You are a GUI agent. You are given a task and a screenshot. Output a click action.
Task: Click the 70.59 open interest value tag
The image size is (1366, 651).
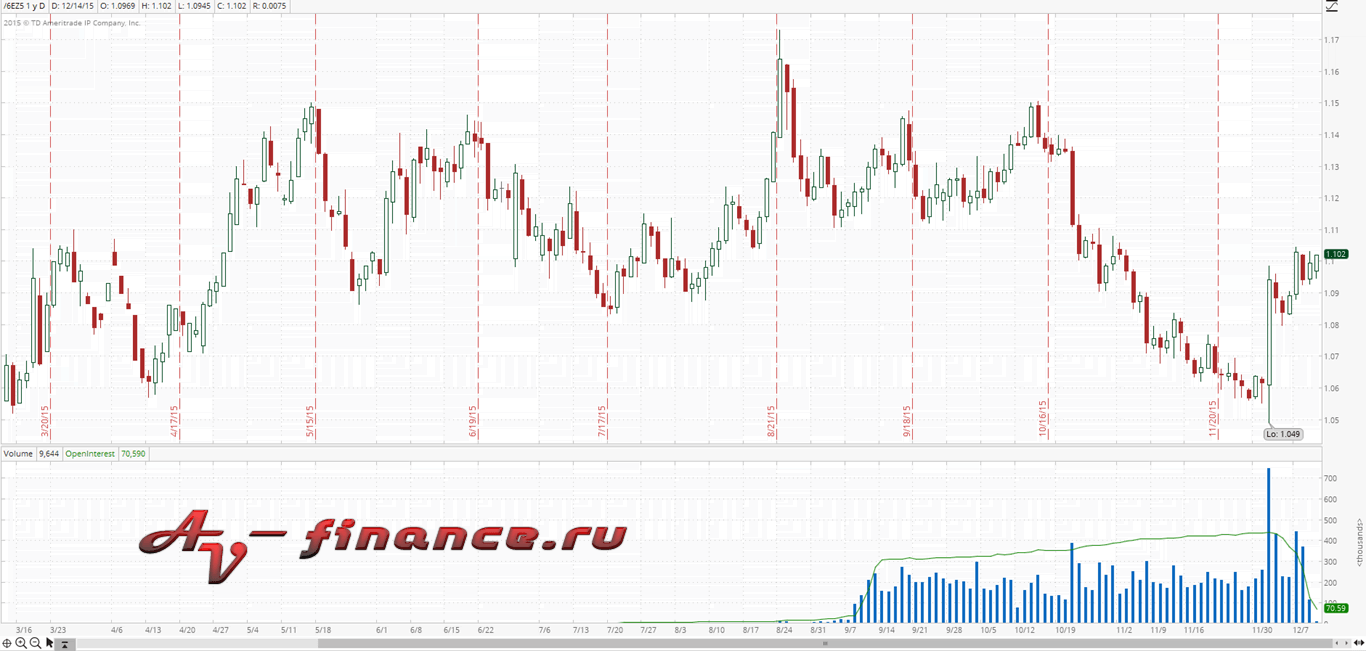[1336, 608]
